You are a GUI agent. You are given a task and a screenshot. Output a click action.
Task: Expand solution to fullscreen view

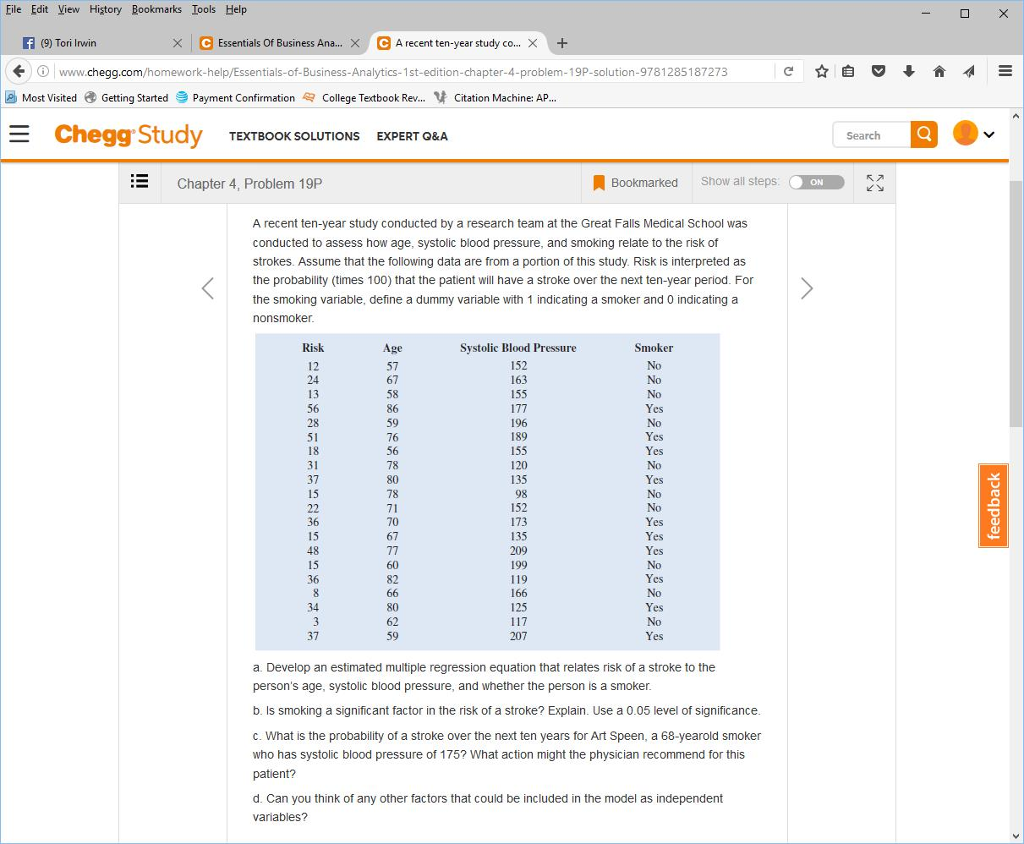(875, 183)
